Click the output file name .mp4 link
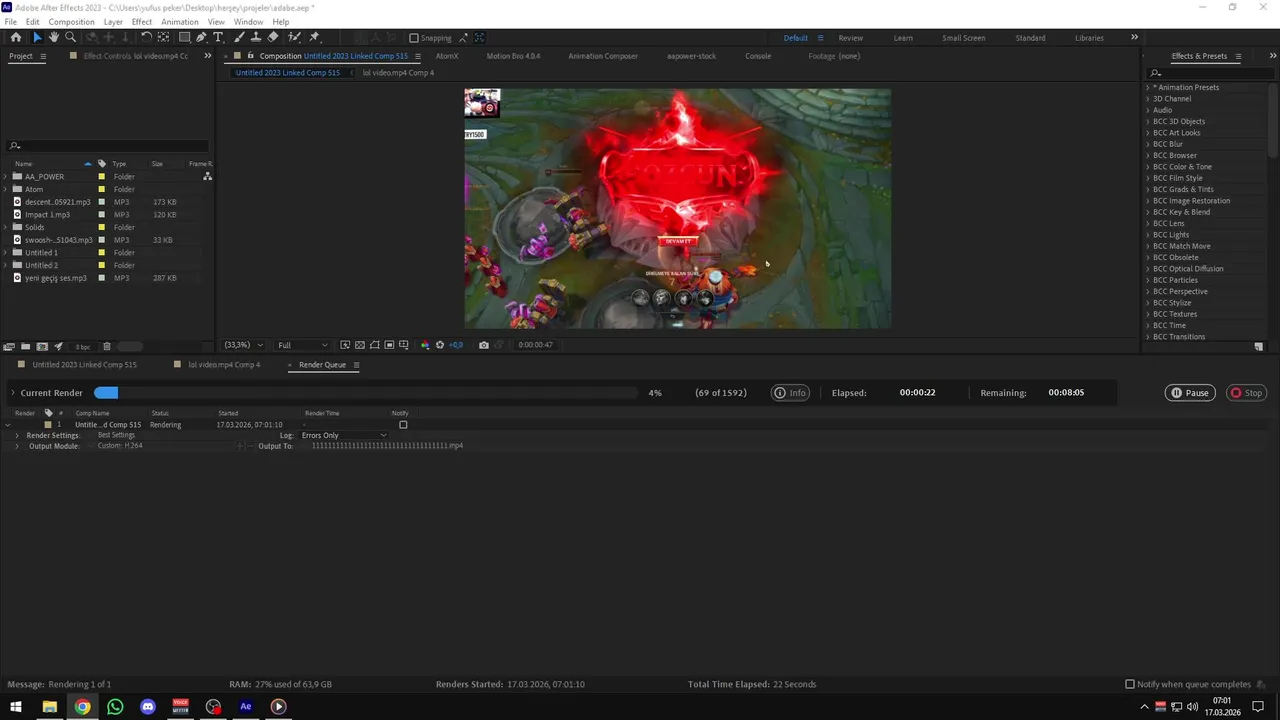1280x720 pixels. click(x=387, y=446)
